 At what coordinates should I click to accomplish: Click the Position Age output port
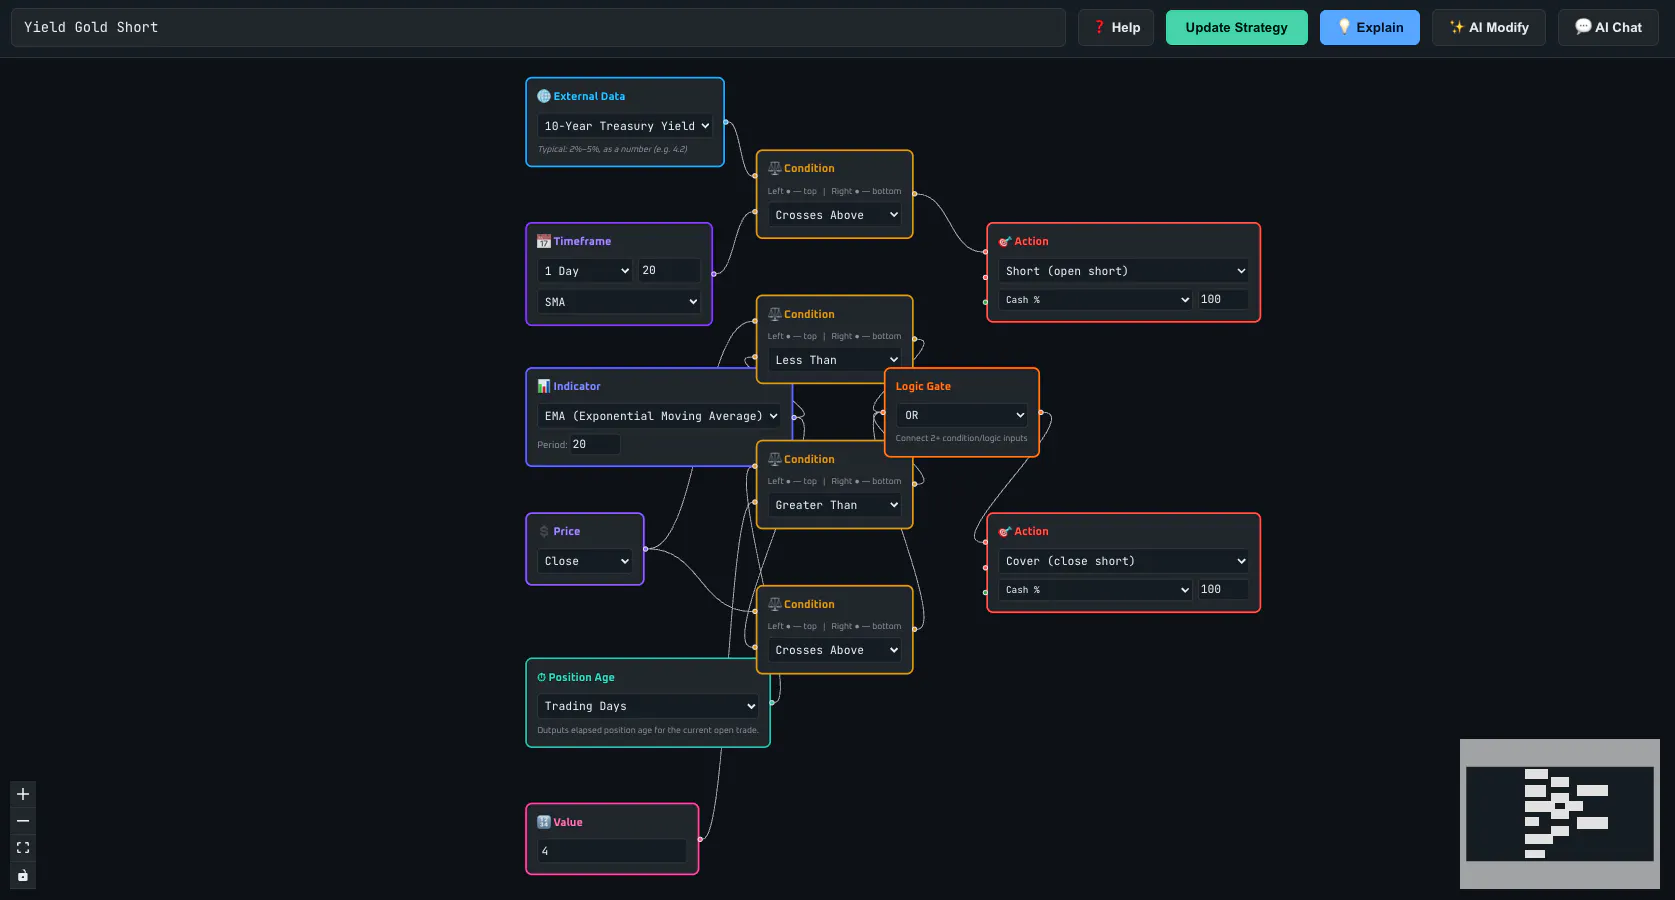771,702
